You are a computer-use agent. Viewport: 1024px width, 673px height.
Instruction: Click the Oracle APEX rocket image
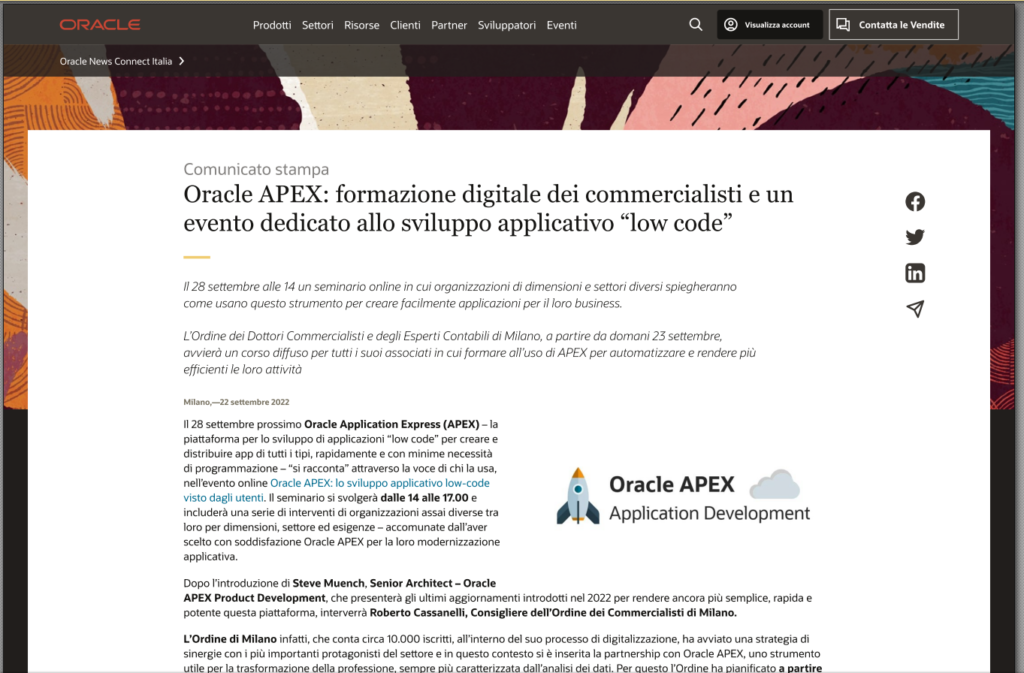682,497
